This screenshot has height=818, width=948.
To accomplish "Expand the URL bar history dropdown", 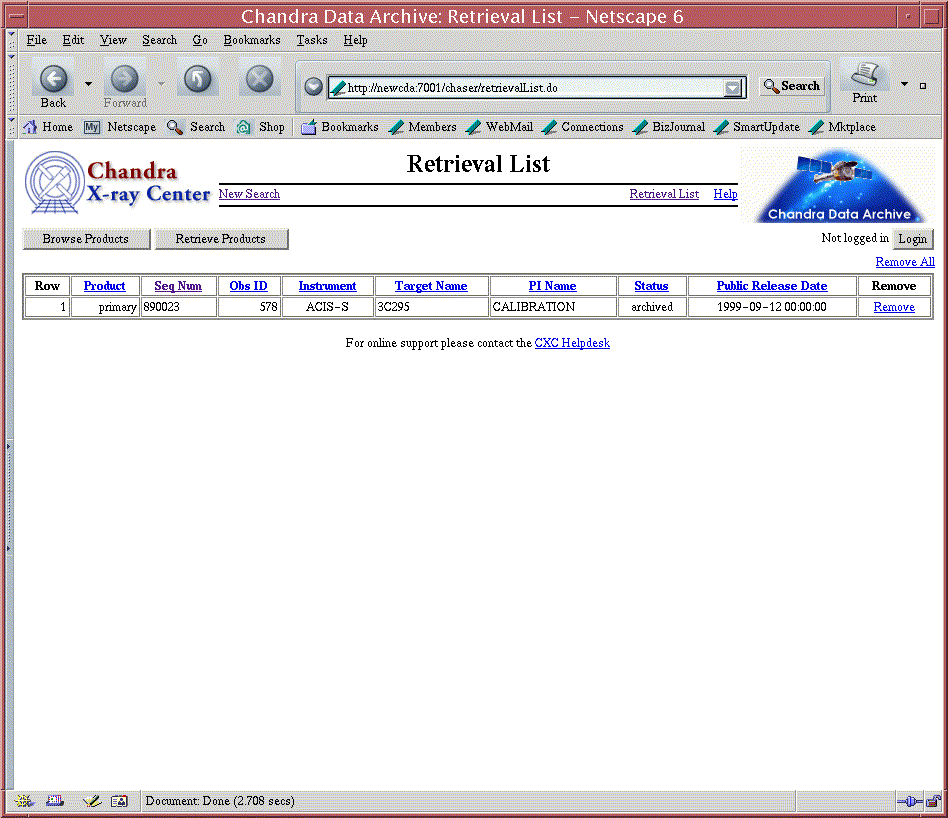I will 733,88.
